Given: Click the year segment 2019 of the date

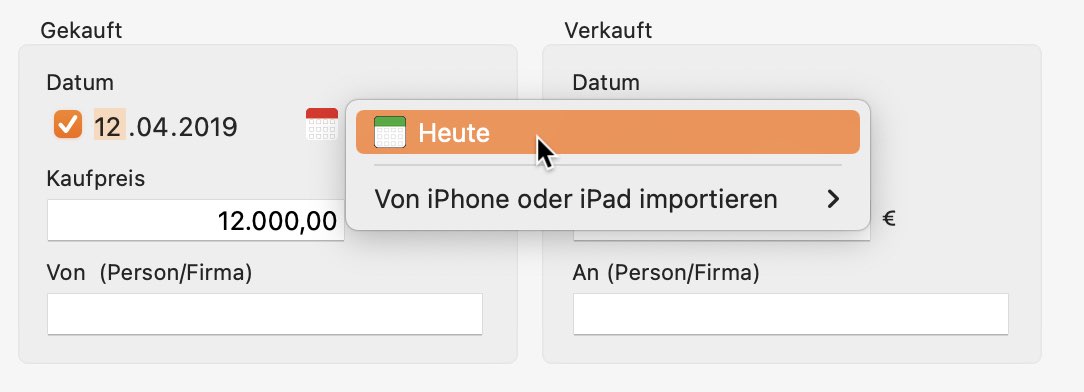Looking at the screenshot, I should pyautogui.click(x=206, y=127).
